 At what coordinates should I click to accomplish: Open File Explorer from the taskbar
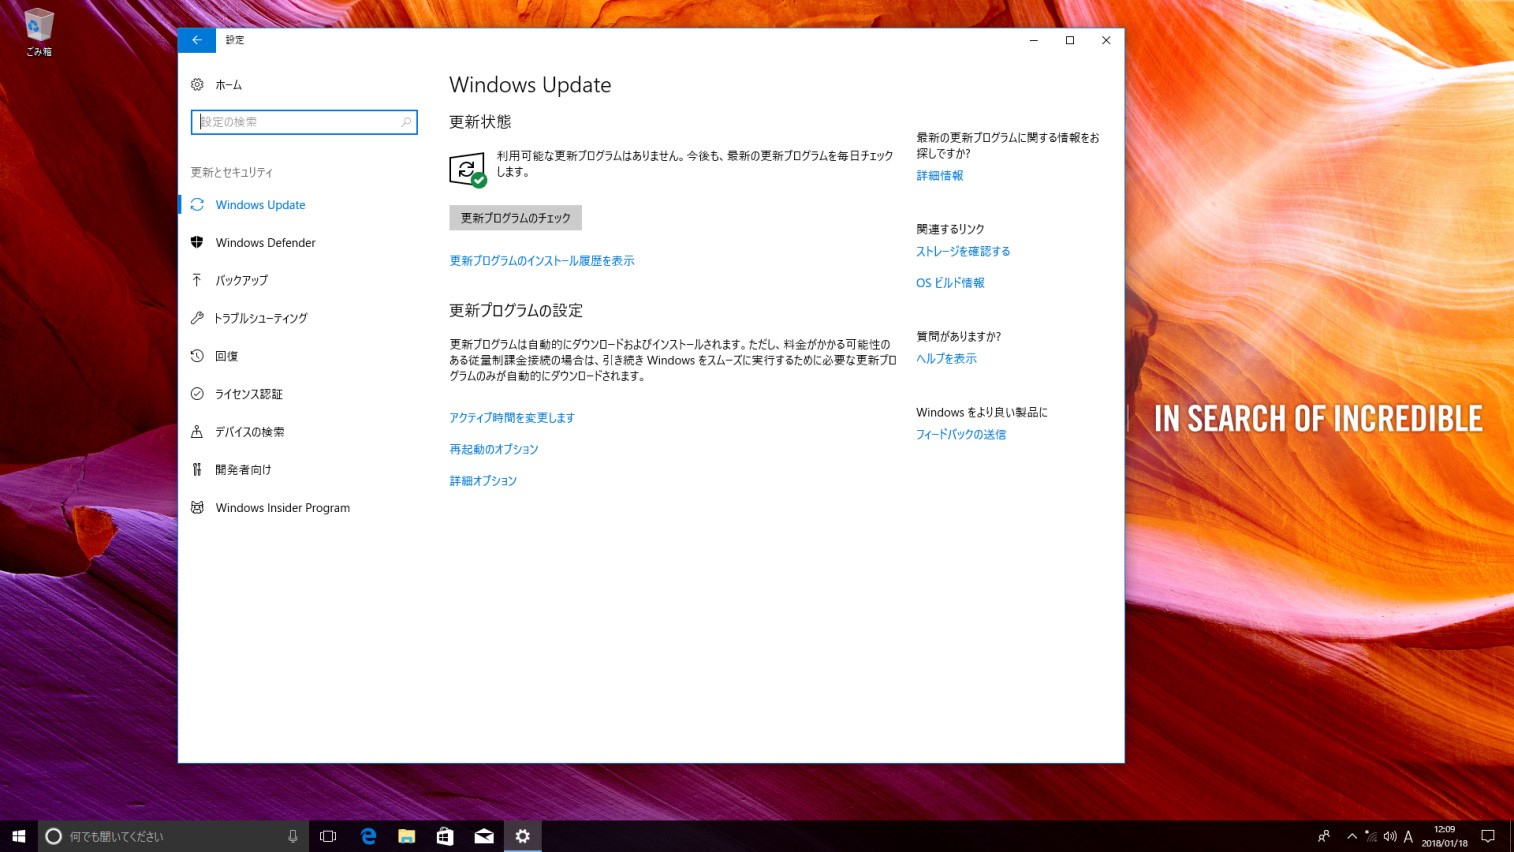pos(406,836)
